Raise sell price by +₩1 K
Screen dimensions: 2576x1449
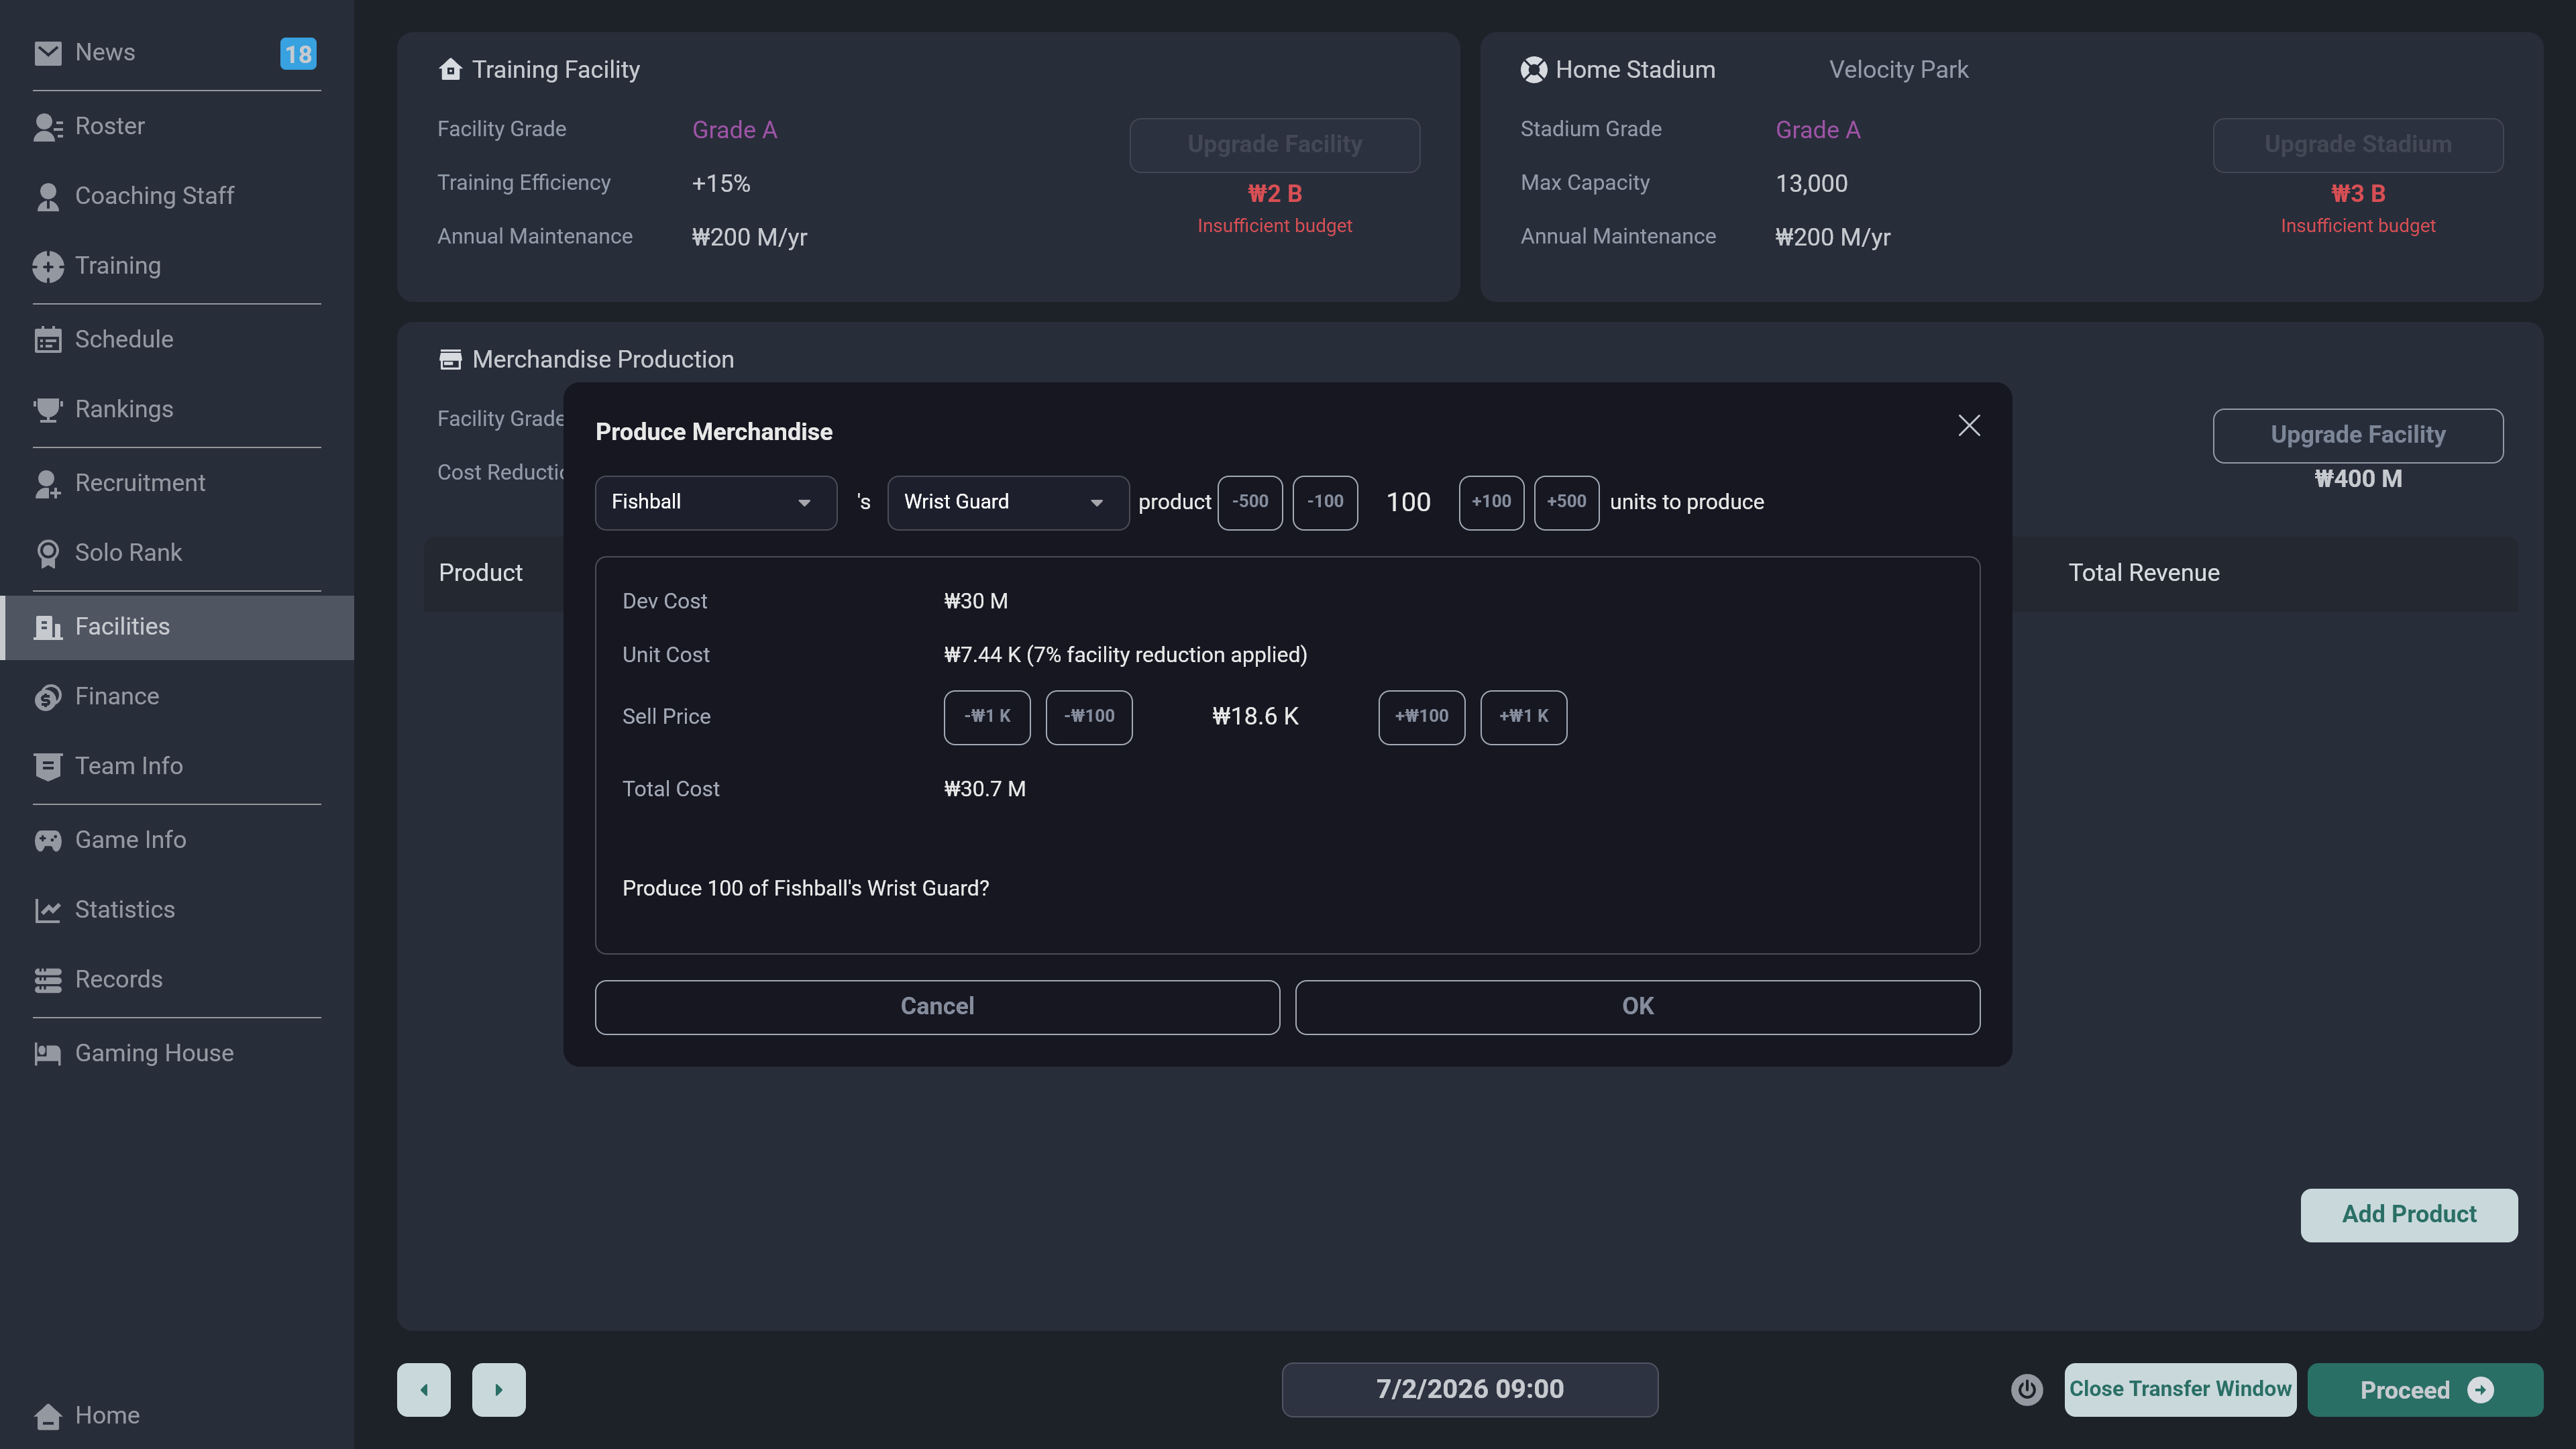[x=1522, y=717]
